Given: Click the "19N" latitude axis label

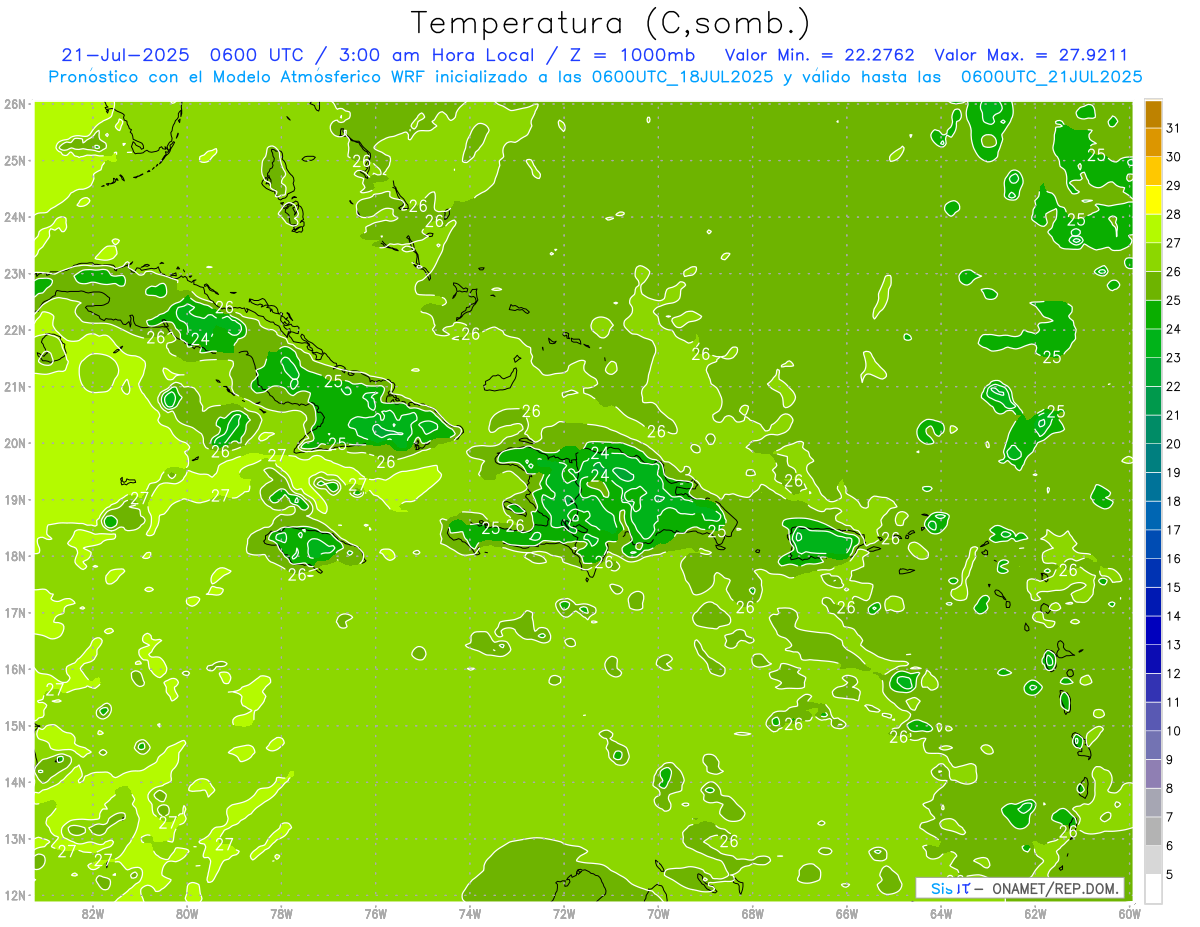Looking at the screenshot, I should point(15,499).
